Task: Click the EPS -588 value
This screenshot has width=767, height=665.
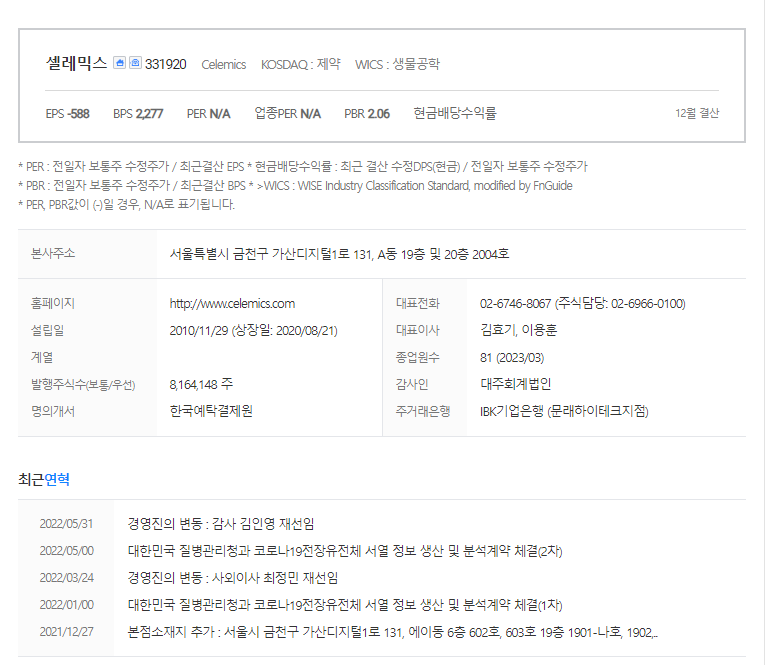Action: click(x=68, y=114)
